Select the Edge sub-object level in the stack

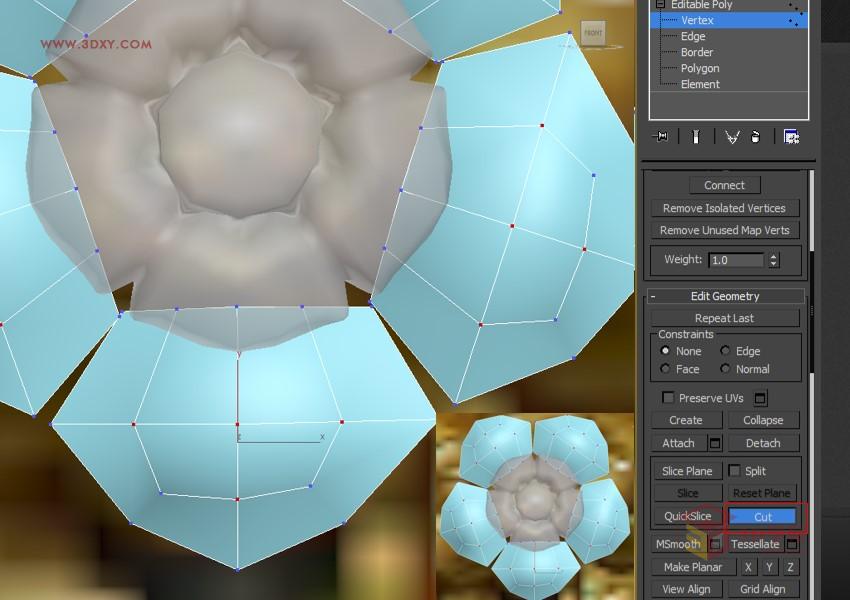[693, 36]
